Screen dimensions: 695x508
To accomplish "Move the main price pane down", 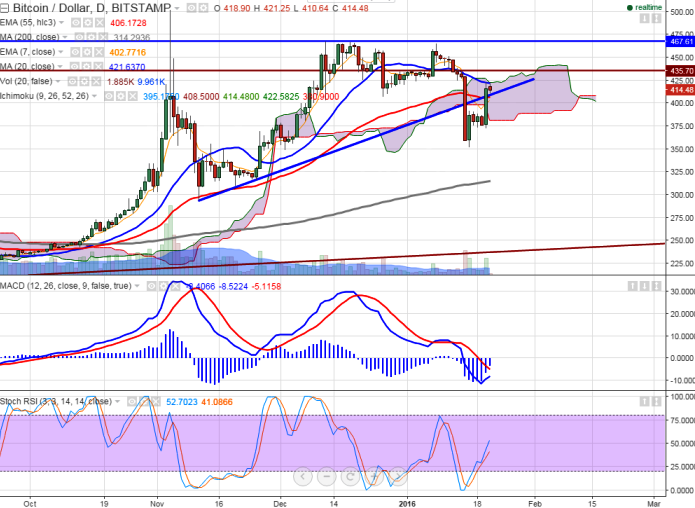I will [644, 19].
